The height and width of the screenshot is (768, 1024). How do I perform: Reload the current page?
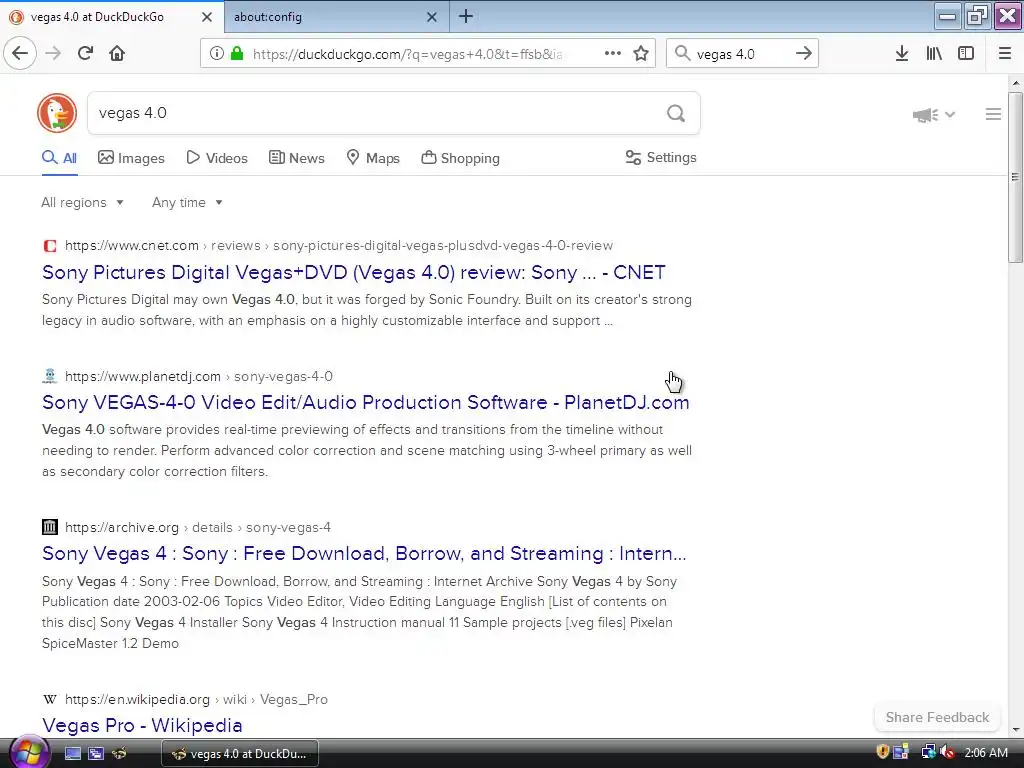pos(85,53)
